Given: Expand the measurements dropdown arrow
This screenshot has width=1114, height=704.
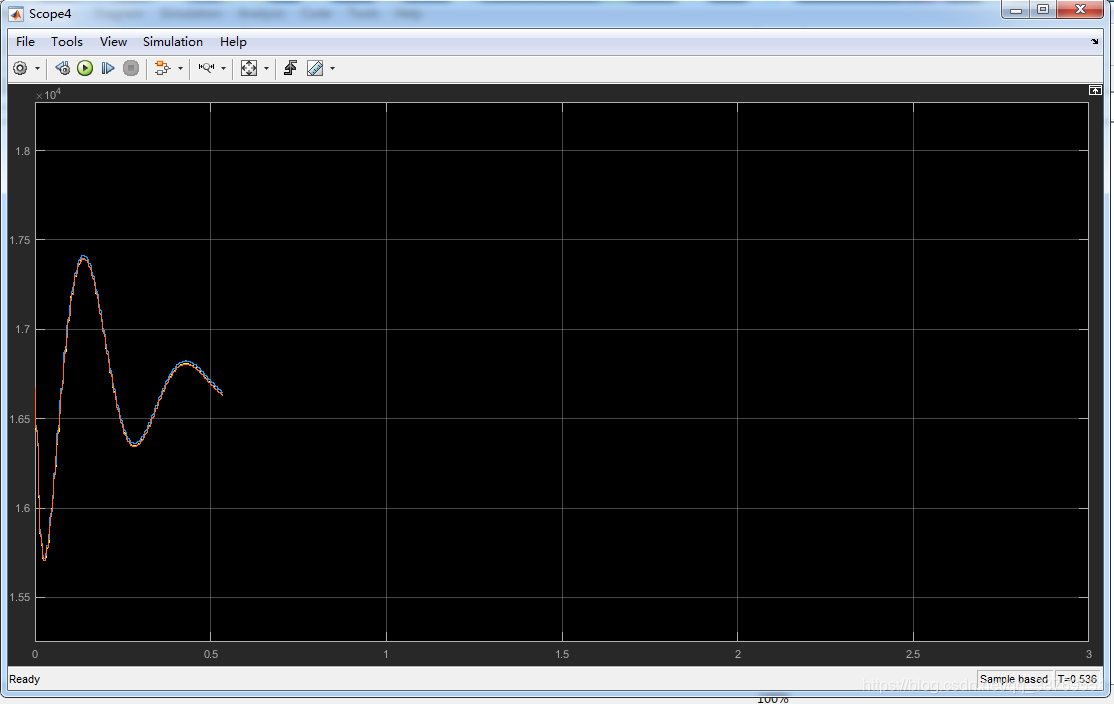Looking at the screenshot, I should 332,69.
